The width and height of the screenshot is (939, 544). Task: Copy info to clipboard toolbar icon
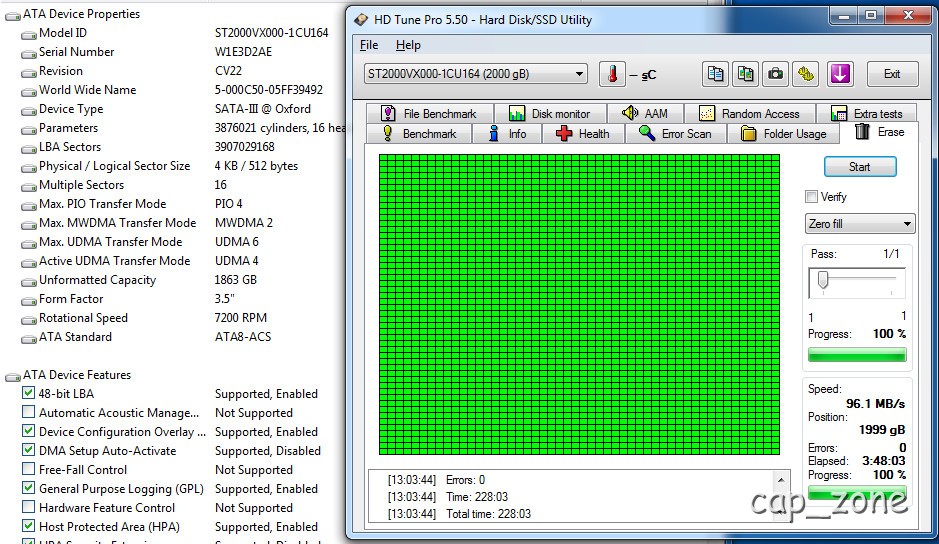tap(716, 74)
